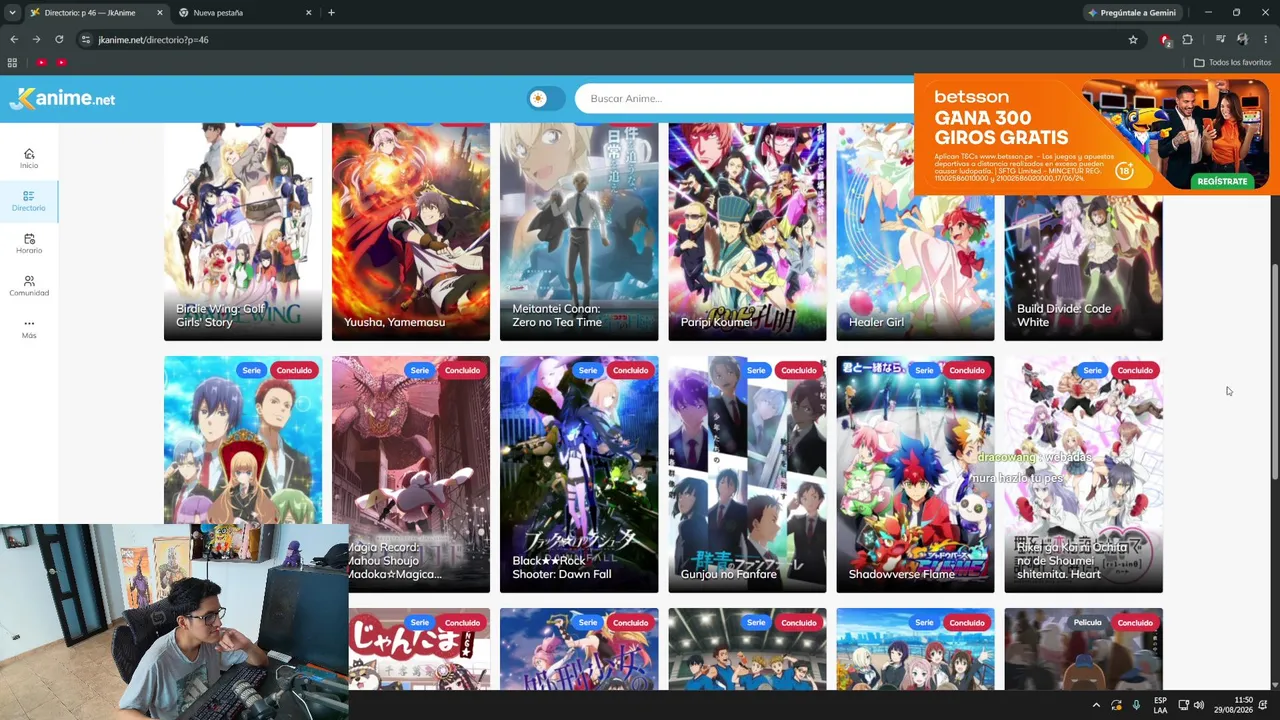Open the Paripi Koumei anime card
1280x720 pixels.
click(x=747, y=232)
